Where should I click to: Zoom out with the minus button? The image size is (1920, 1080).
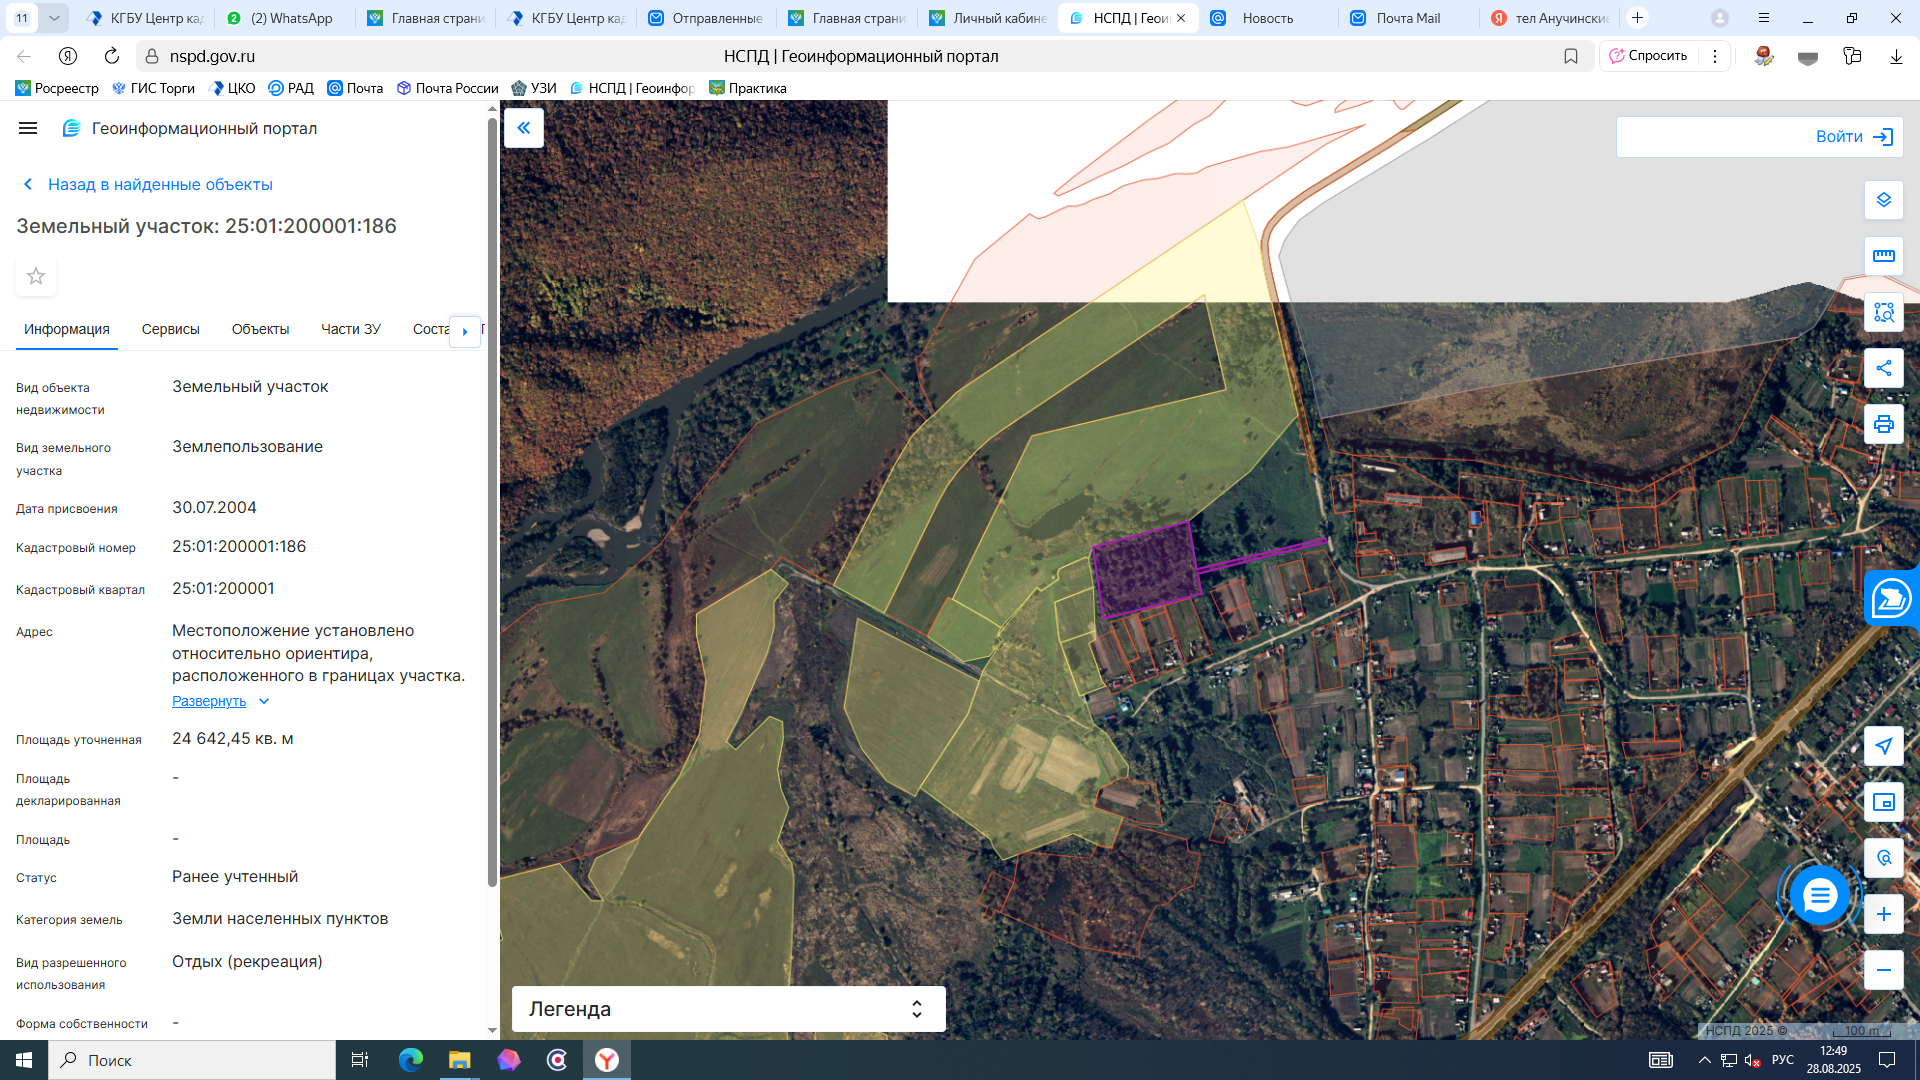[x=1883, y=970]
